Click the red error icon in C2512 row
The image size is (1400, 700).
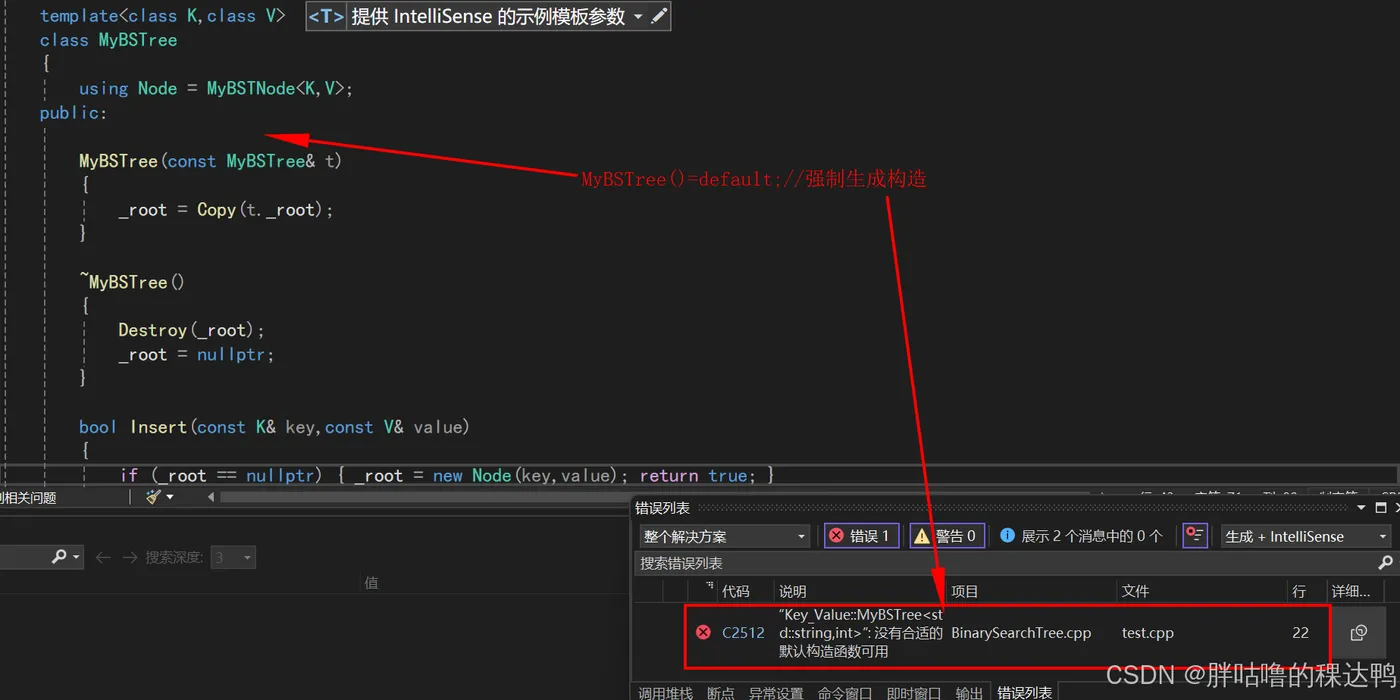703,633
